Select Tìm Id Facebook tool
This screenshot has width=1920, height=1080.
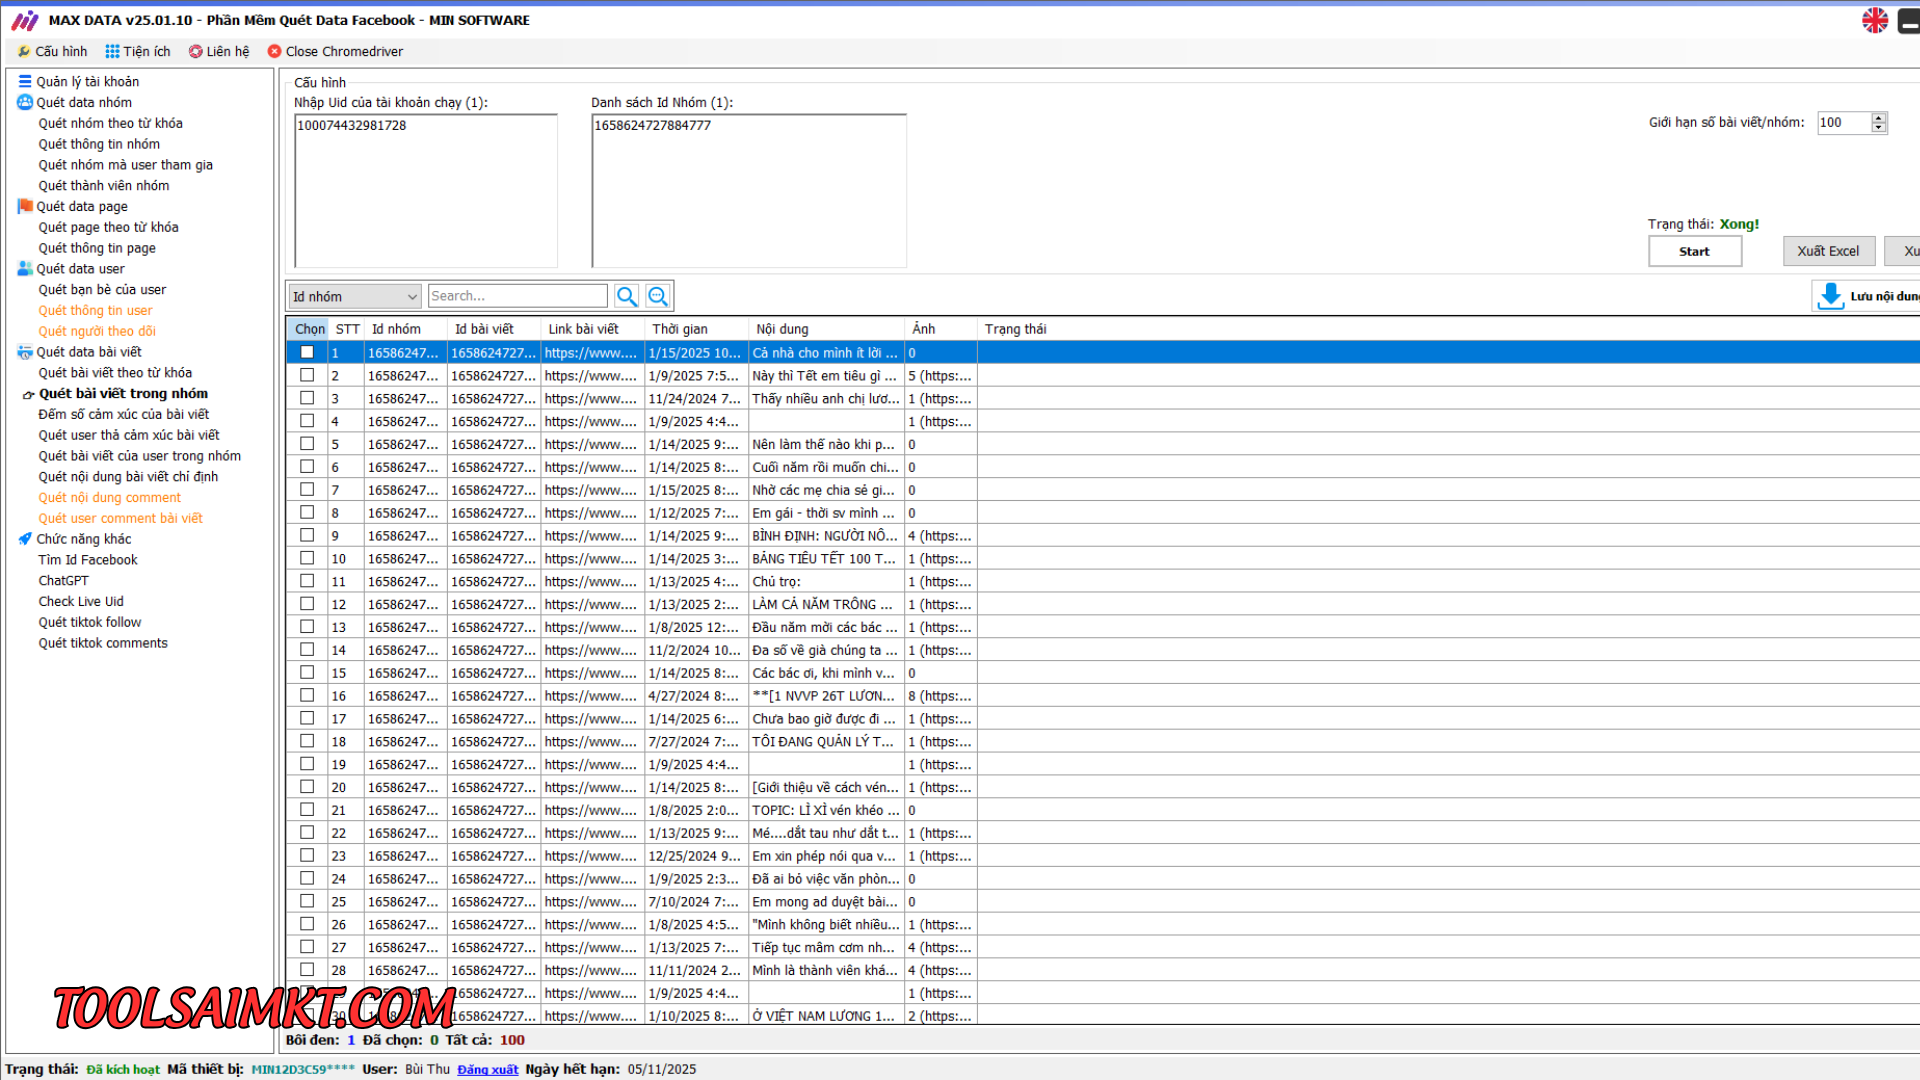pos(88,560)
